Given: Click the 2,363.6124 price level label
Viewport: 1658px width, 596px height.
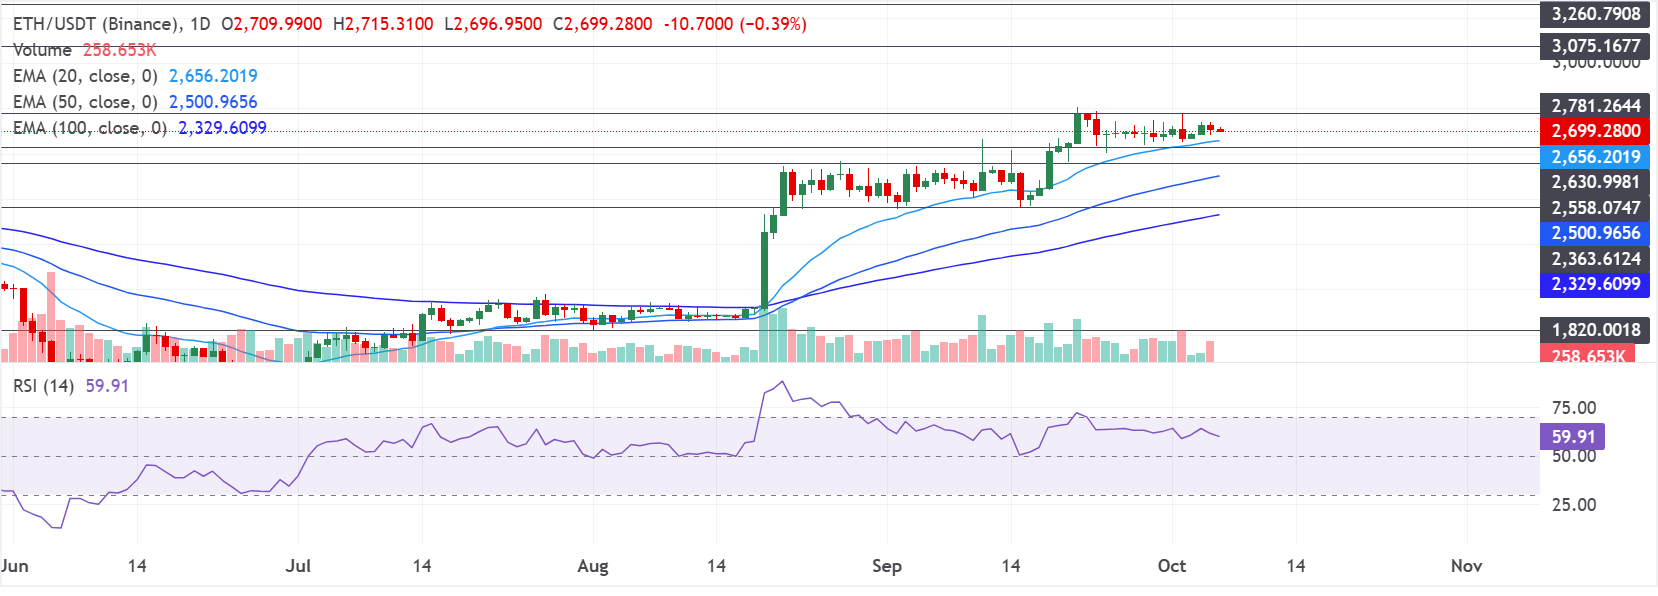Looking at the screenshot, I should pos(1596,259).
